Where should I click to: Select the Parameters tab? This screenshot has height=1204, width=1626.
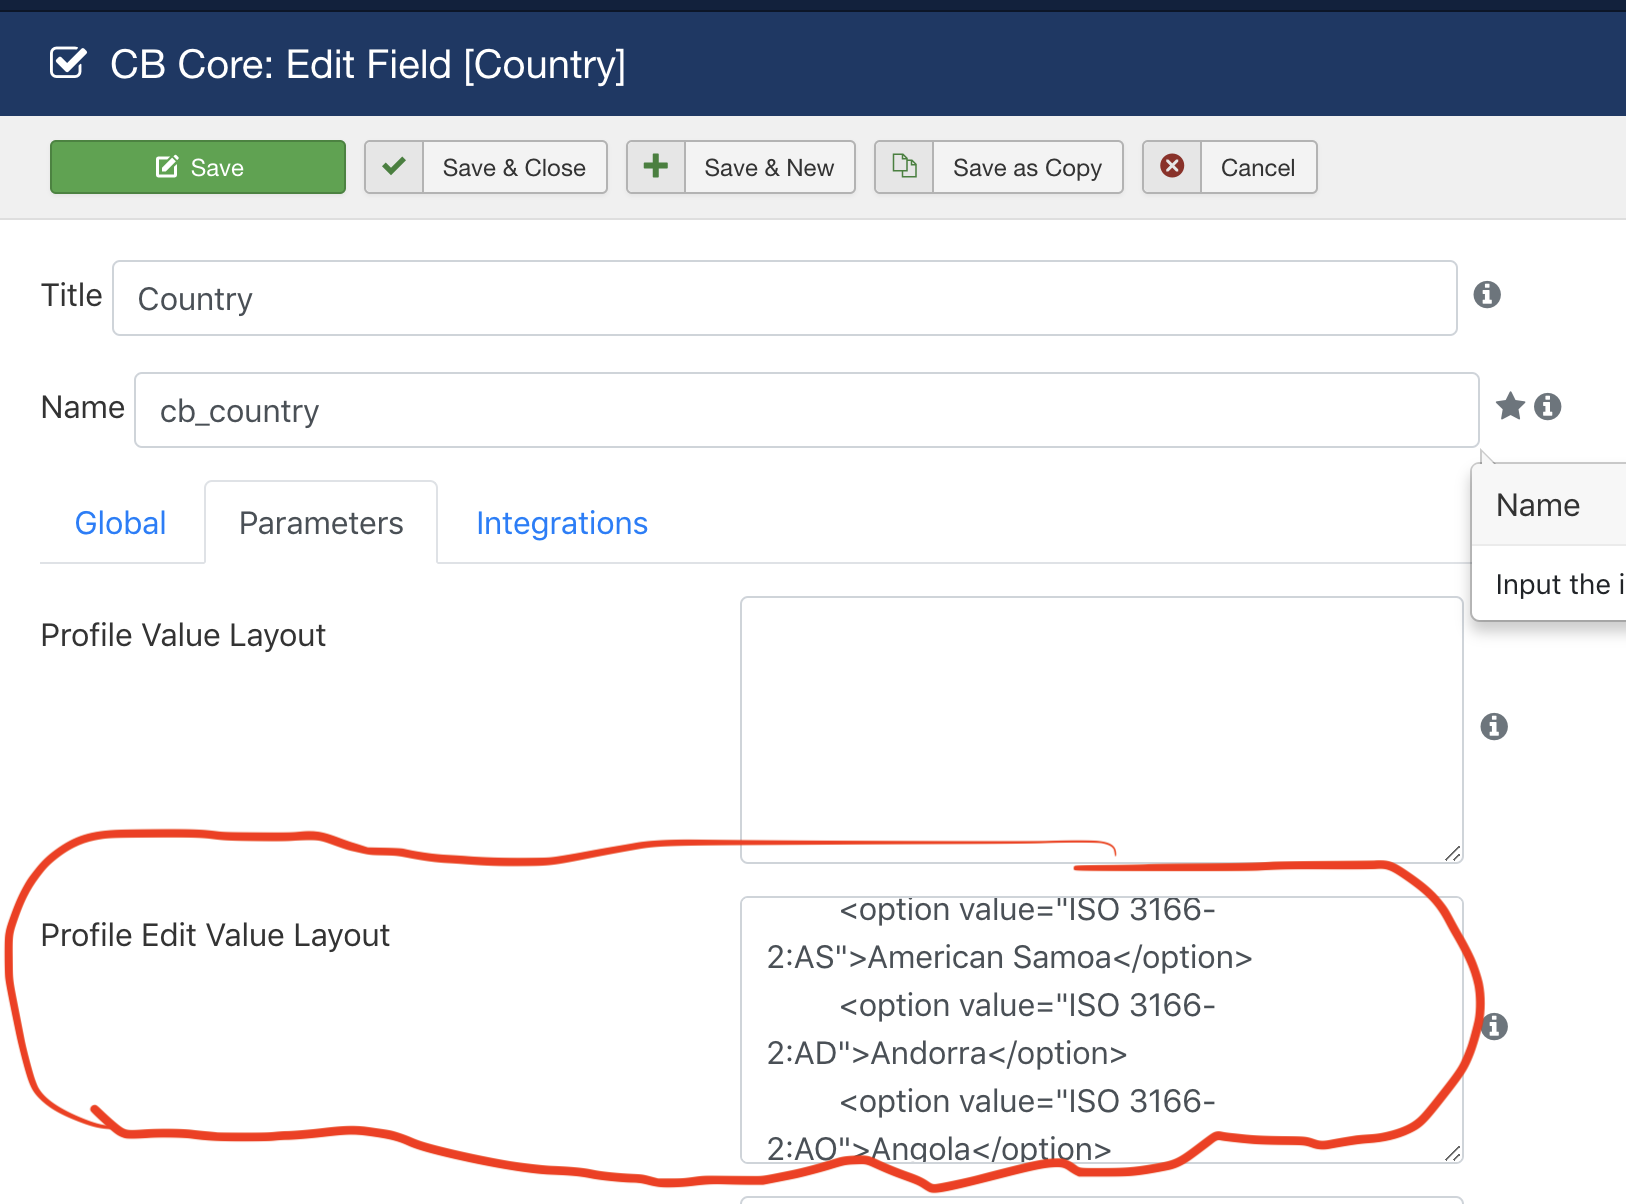coord(321,522)
